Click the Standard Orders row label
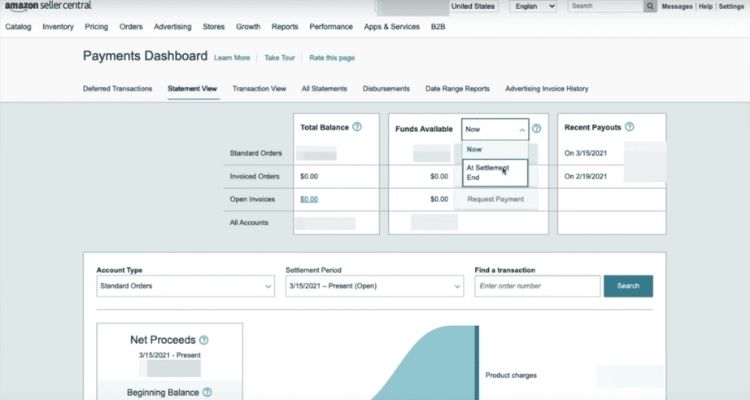The width and height of the screenshot is (750, 400). 256,153
